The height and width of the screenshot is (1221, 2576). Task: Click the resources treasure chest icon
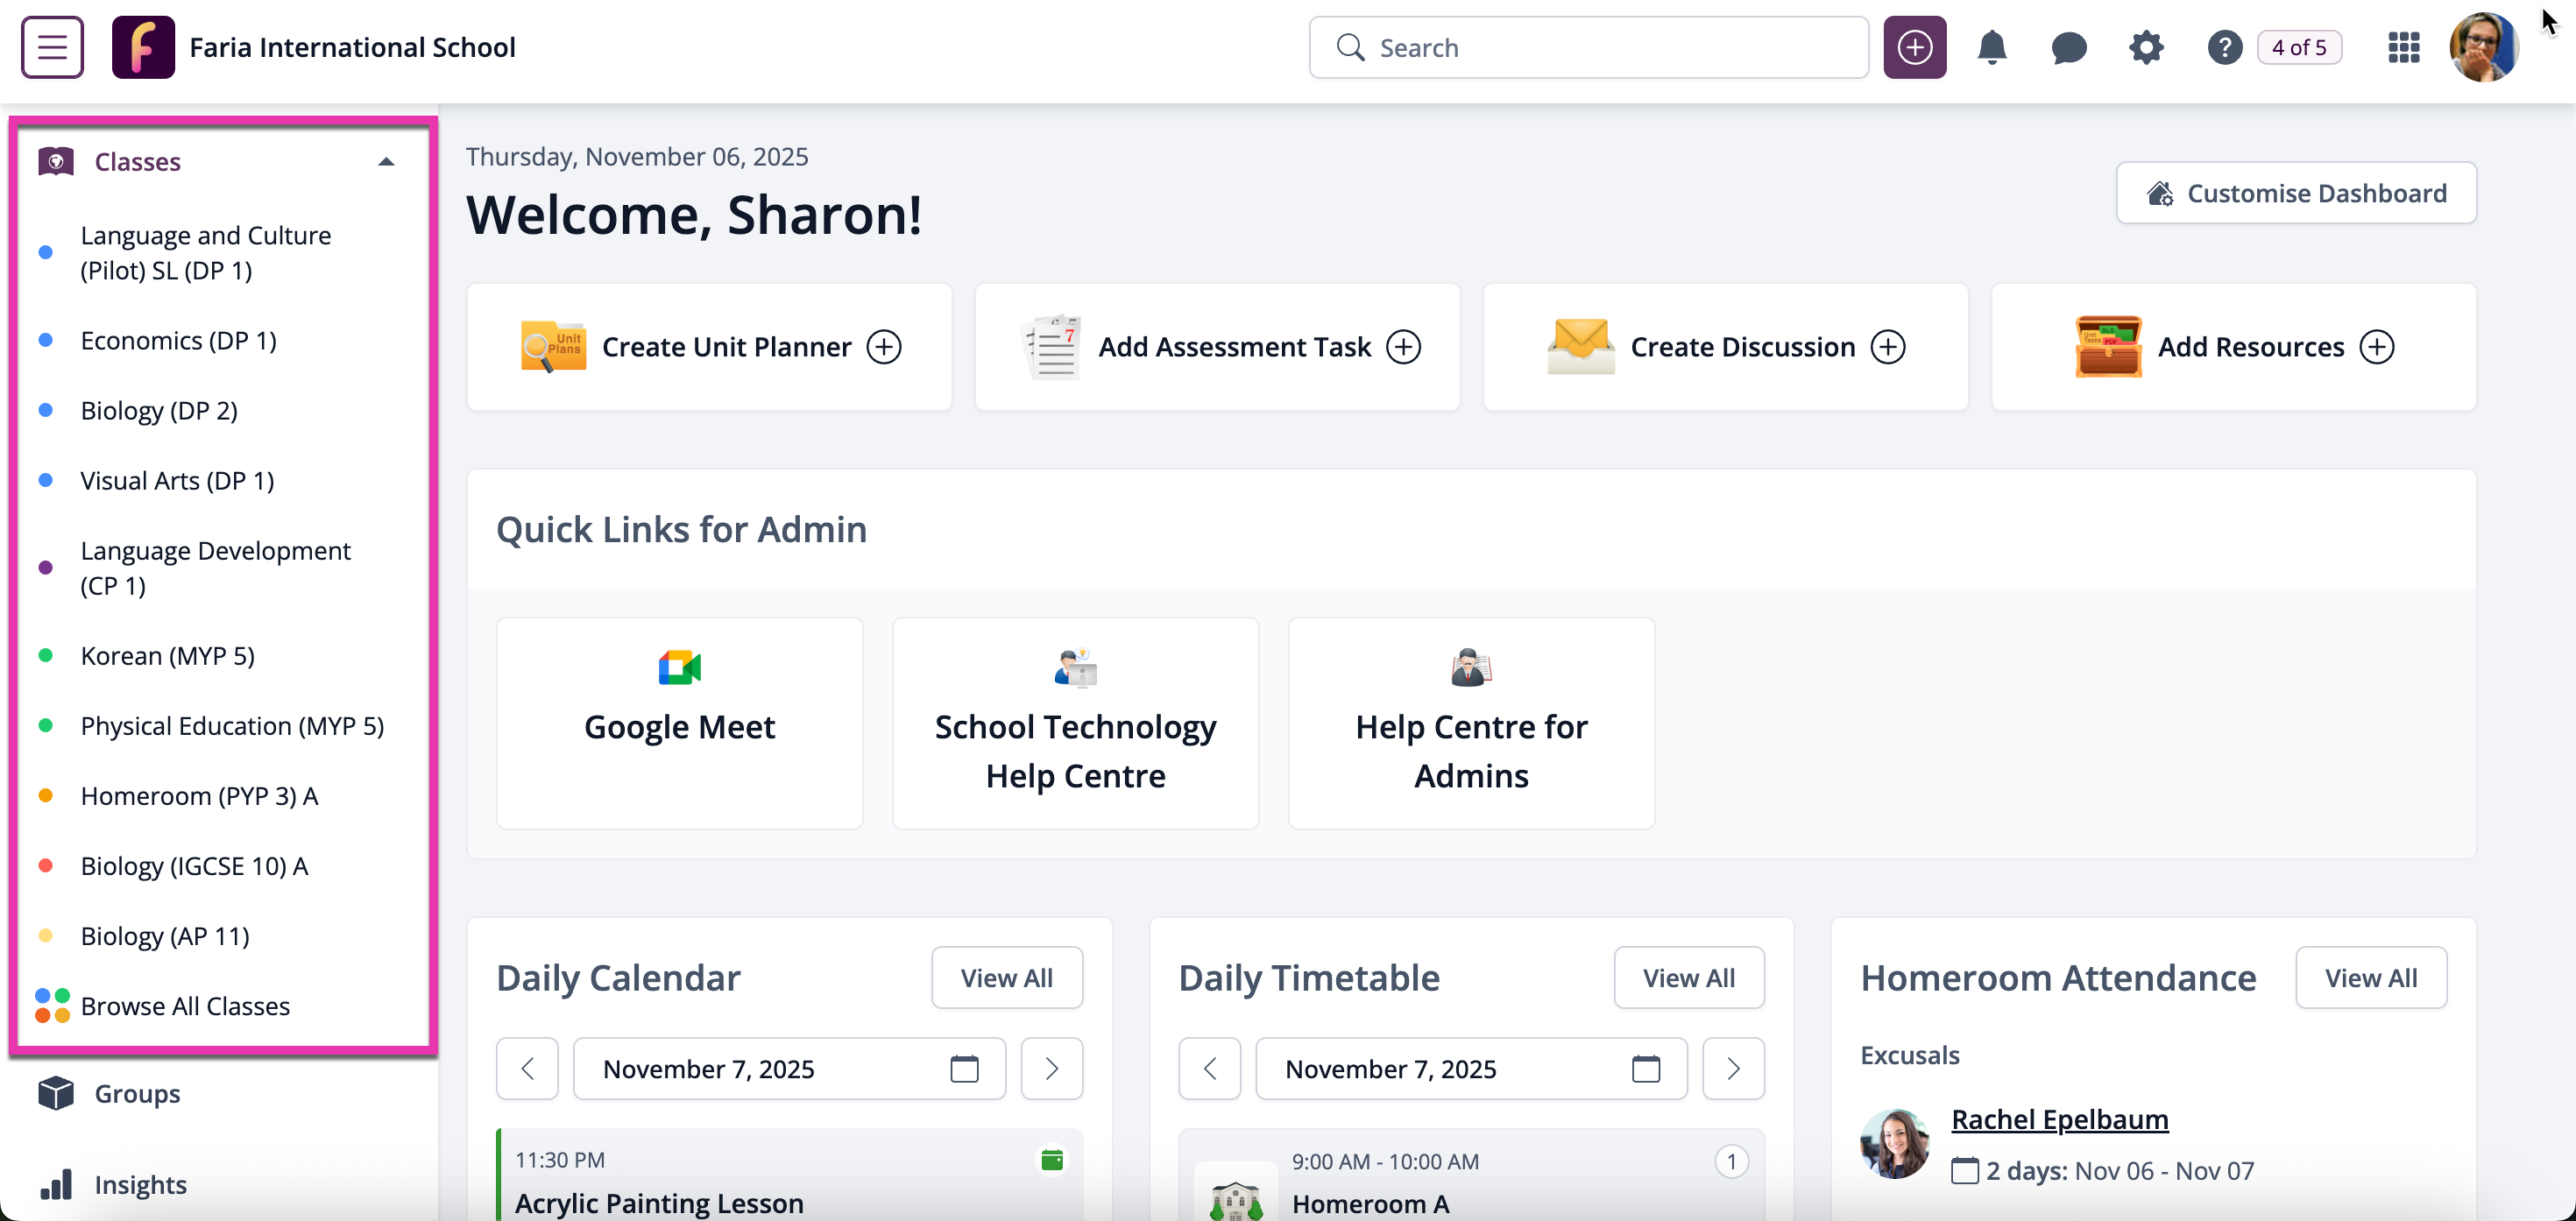pos(2108,346)
